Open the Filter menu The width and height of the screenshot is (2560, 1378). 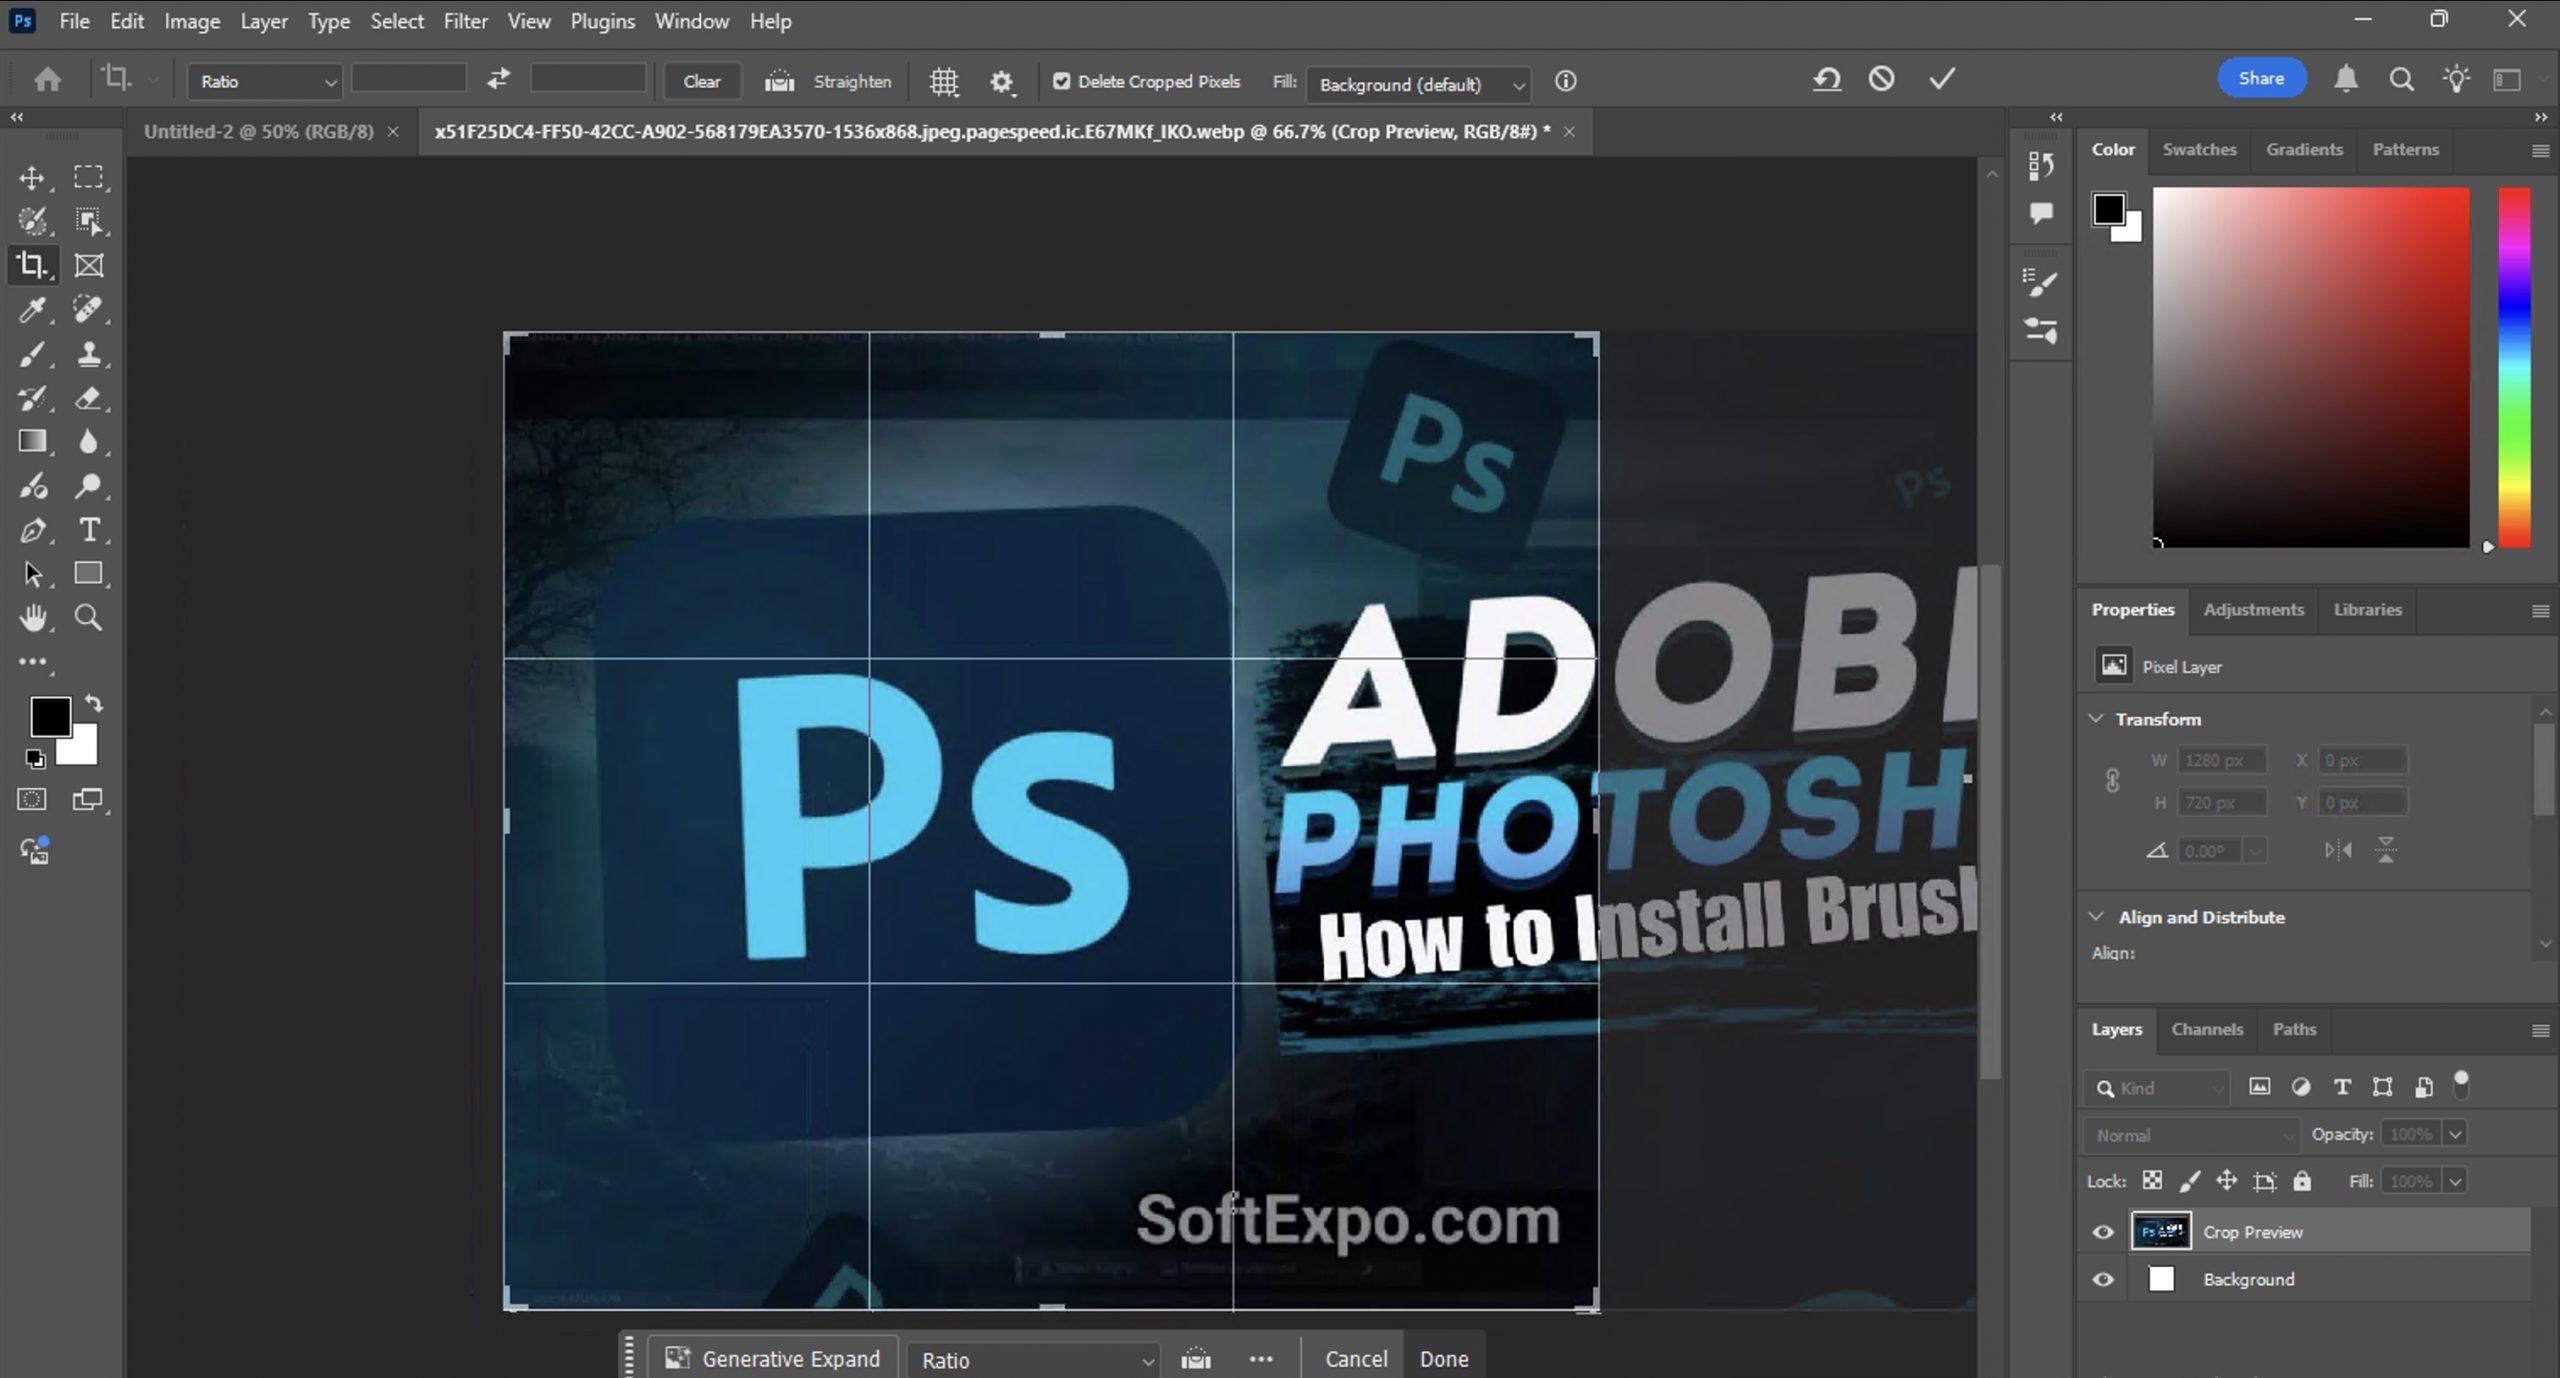[x=465, y=21]
